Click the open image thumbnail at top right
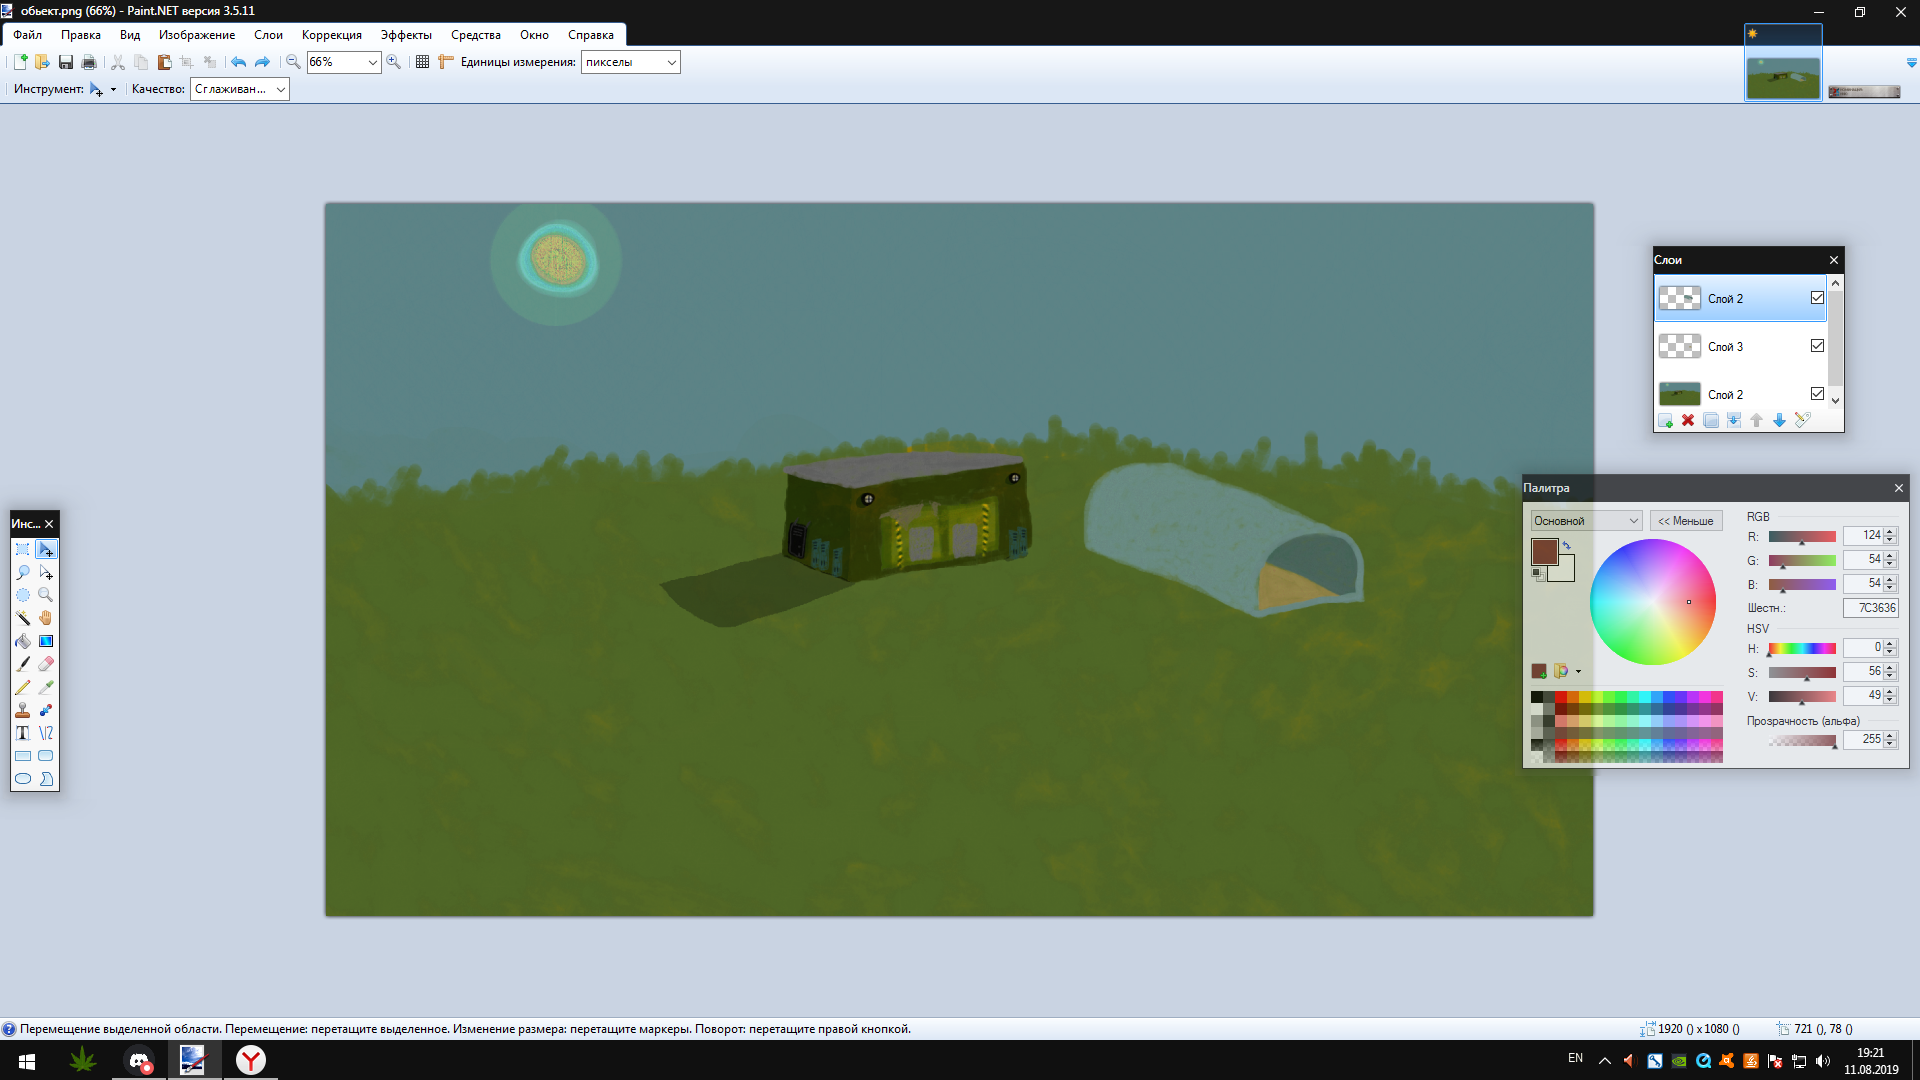This screenshot has width=1920, height=1080. pos(1783,62)
